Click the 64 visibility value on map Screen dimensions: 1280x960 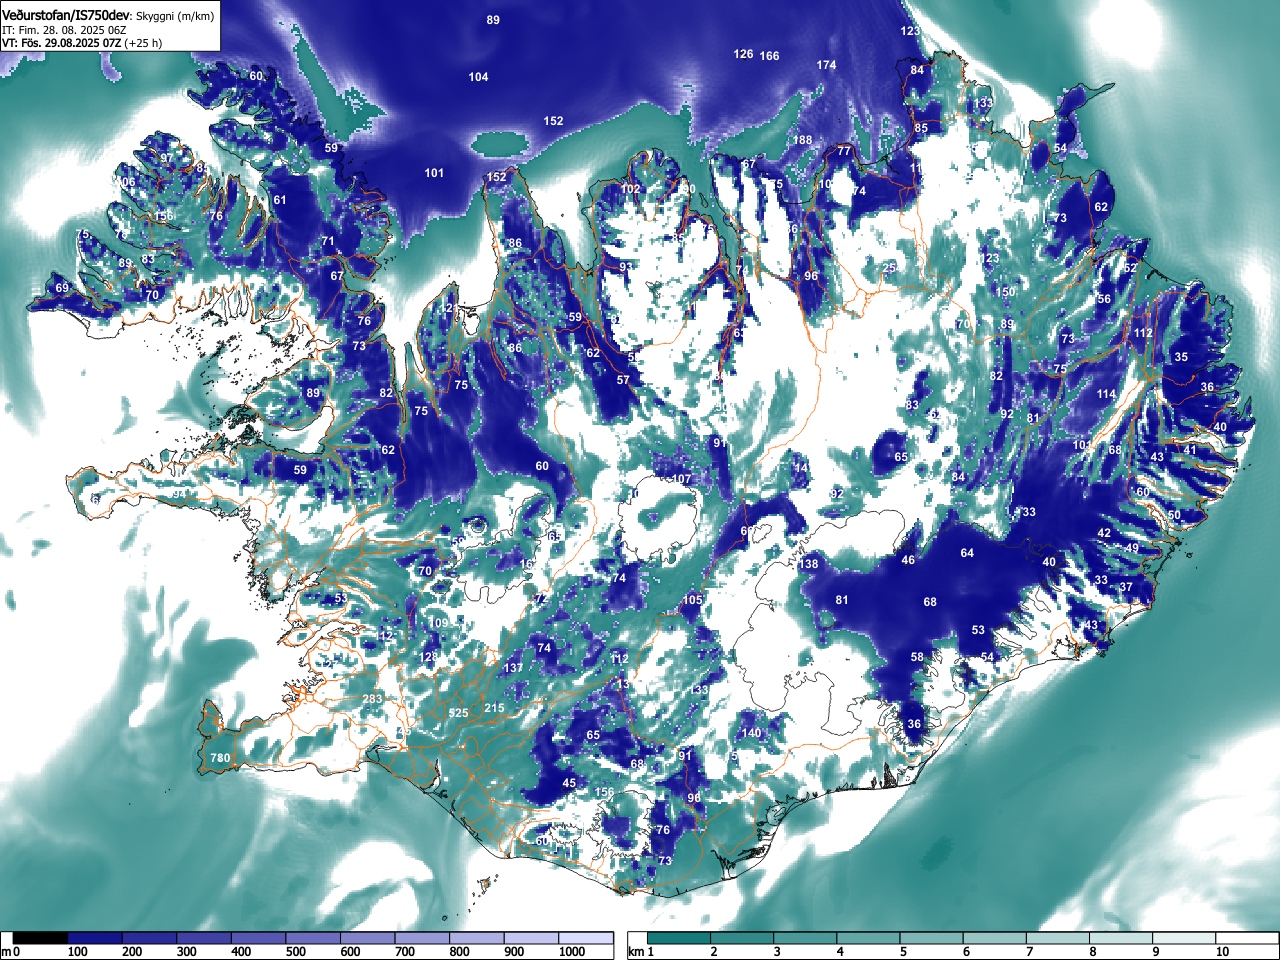967,553
